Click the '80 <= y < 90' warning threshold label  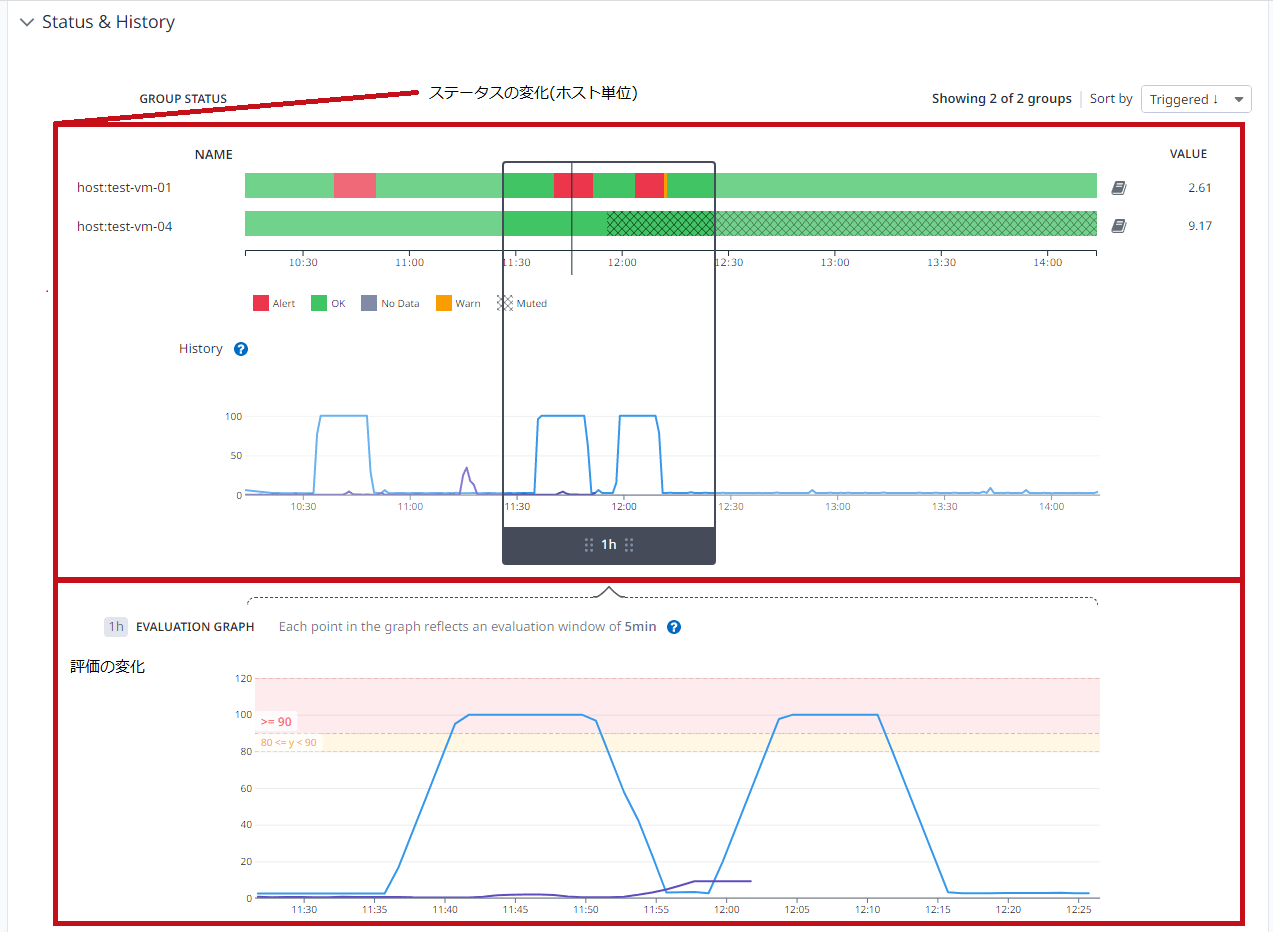tap(288, 743)
